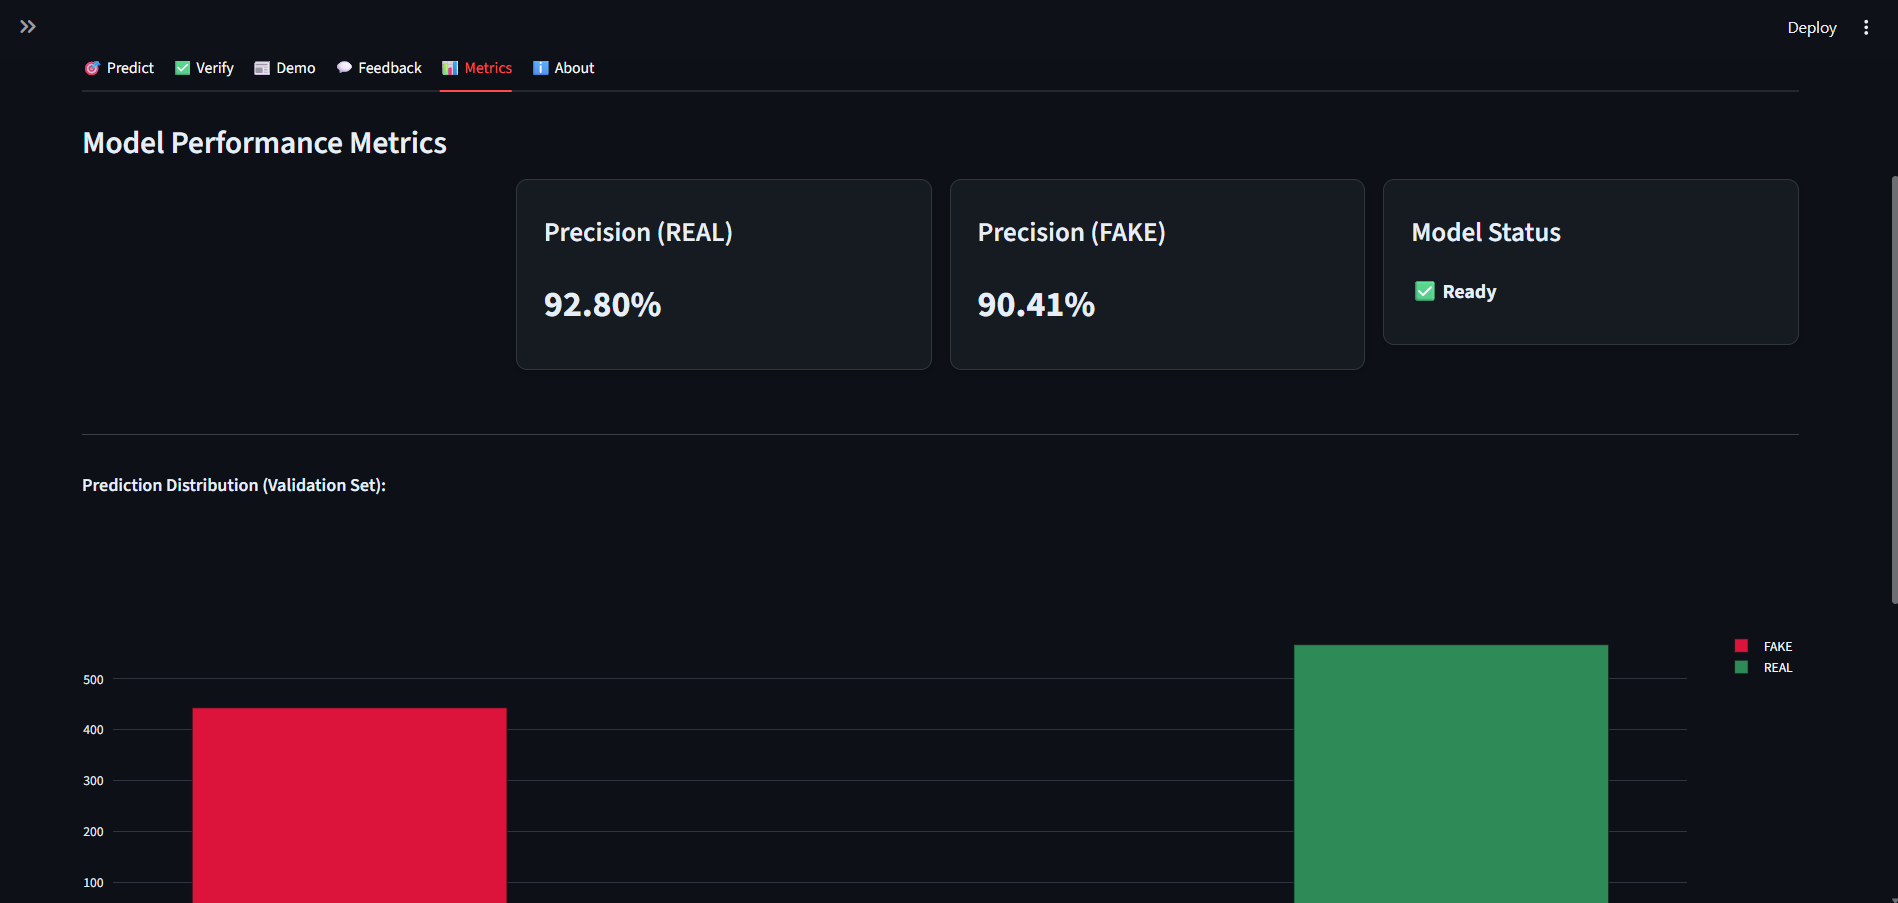Viewport: 1898px width, 903px height.
Task: Toggle the REAL series legend label
Action: click(1777, 668)
